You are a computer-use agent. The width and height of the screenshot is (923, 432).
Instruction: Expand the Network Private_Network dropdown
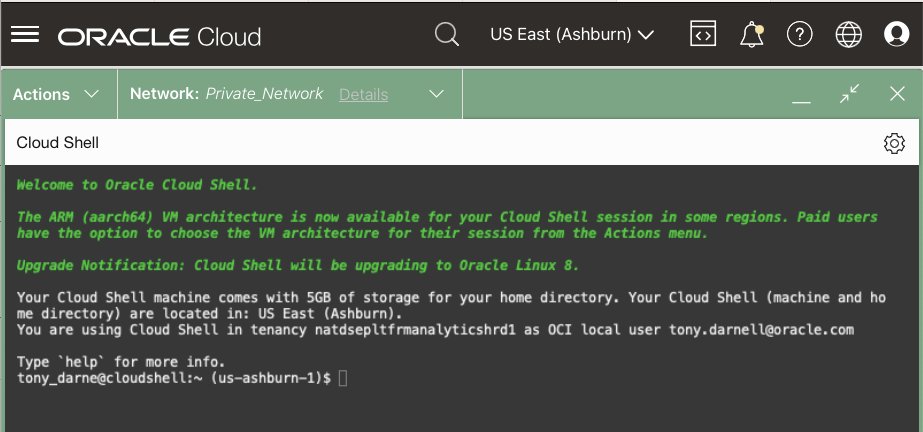[436, 94]
